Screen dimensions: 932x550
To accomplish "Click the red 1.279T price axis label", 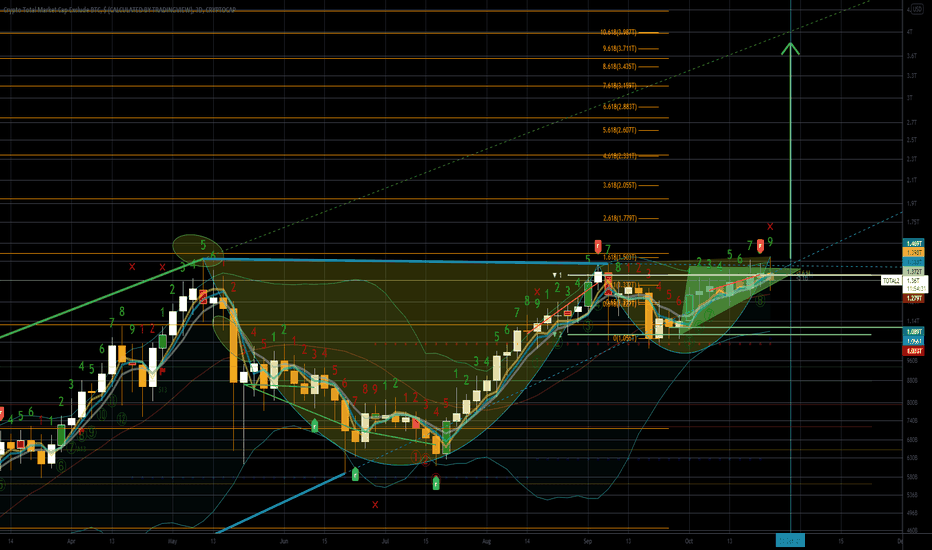I will [914, 298].
